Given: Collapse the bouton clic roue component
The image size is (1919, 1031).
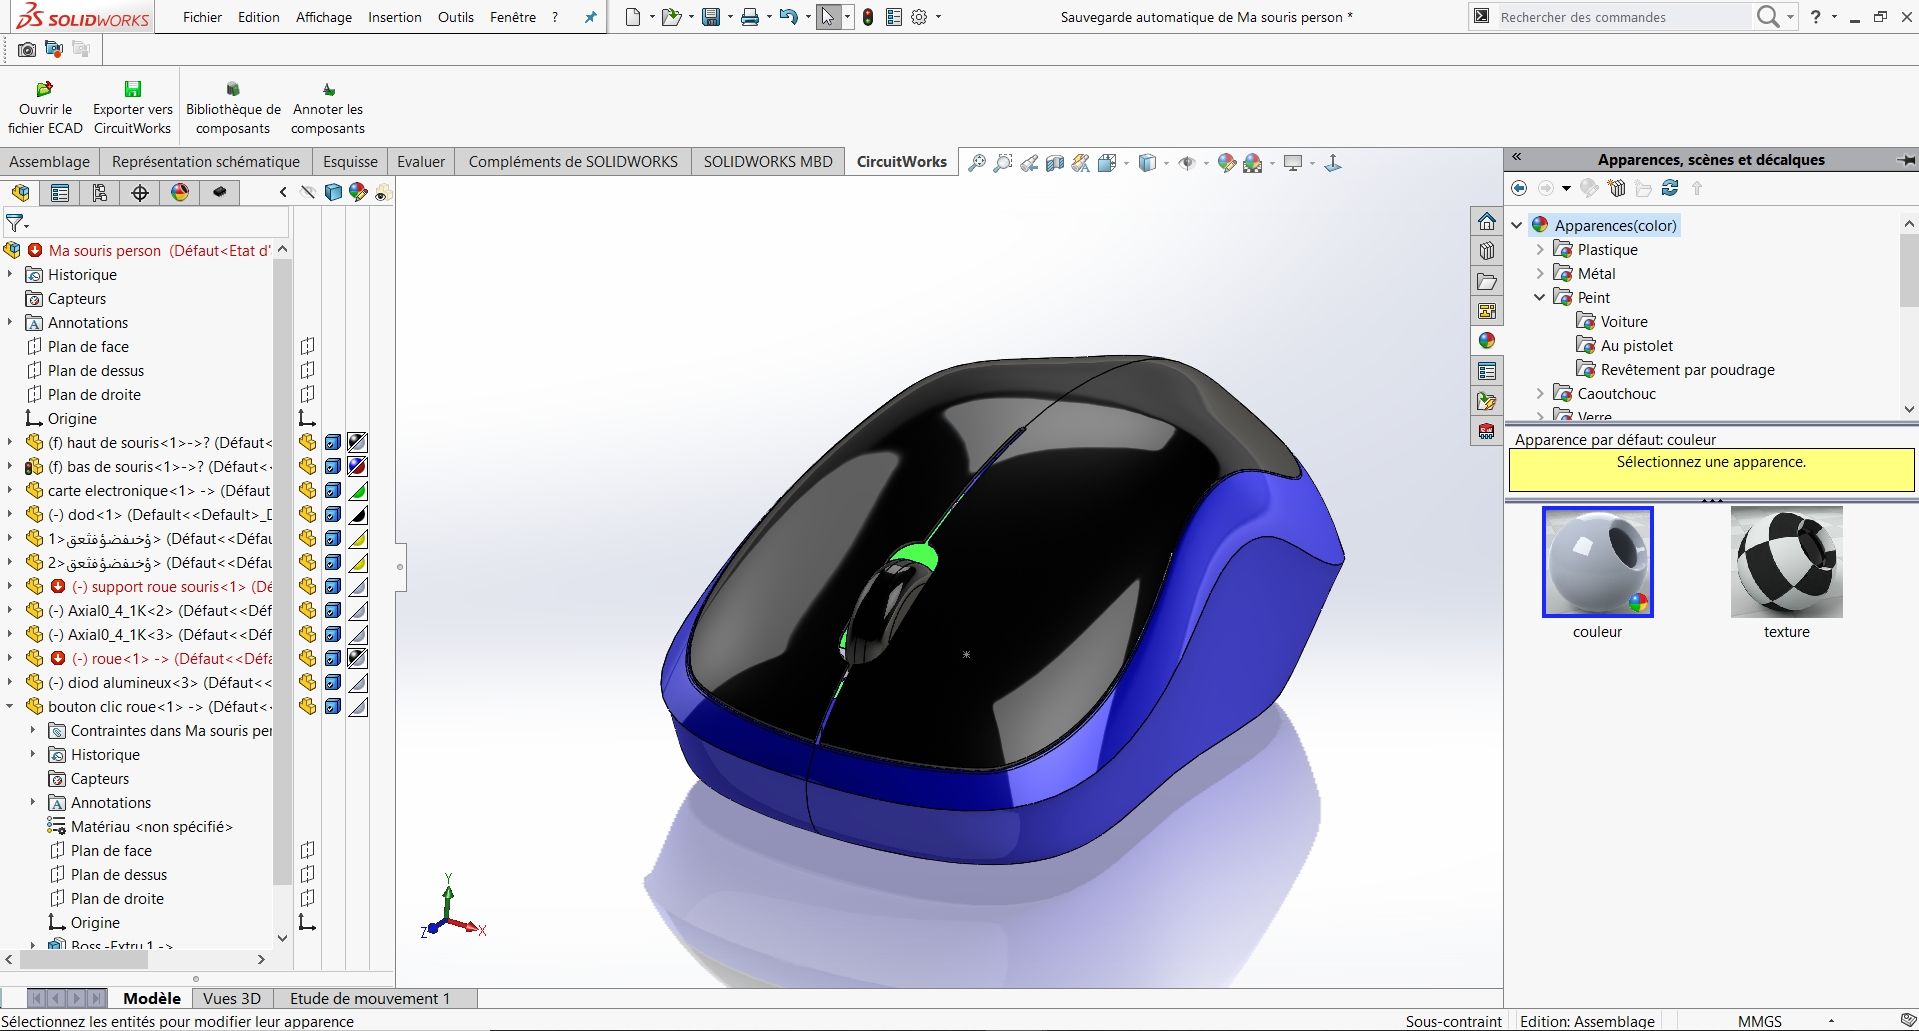Looking at the screenshot, I should (x=10, y=707).
